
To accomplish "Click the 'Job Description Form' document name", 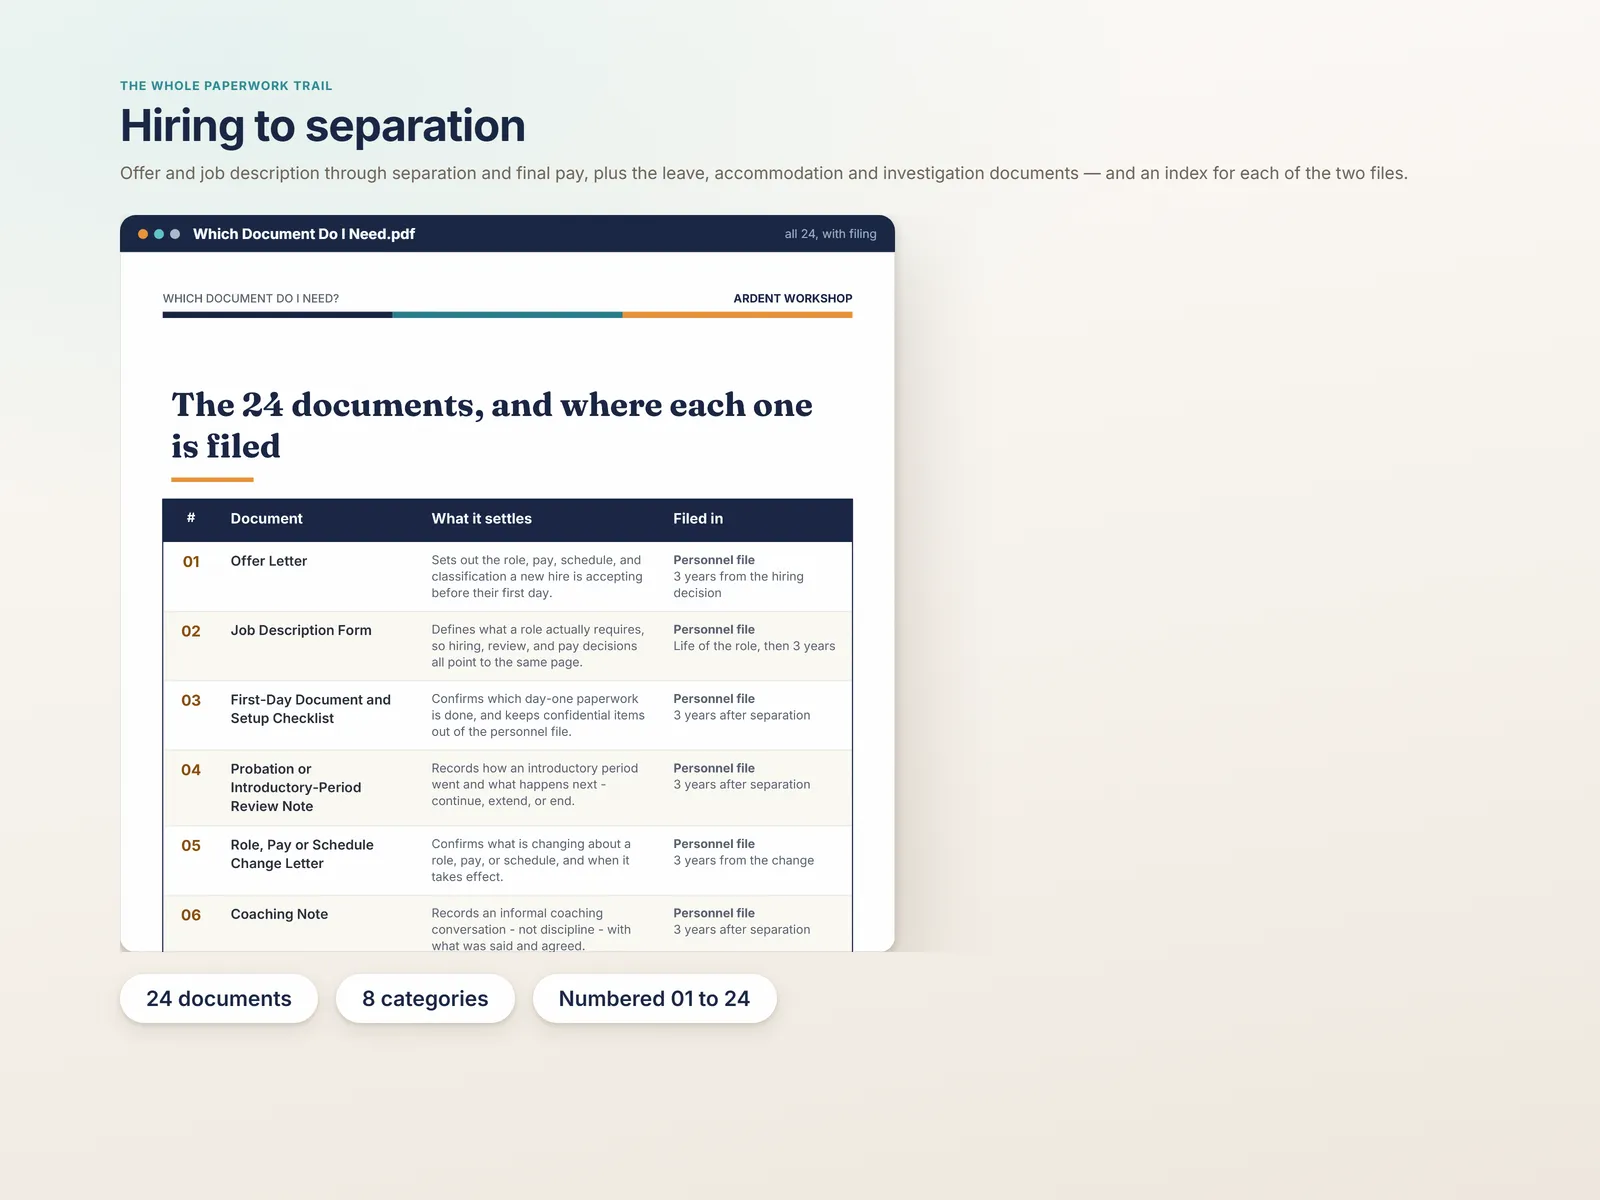I will [301, 630].
